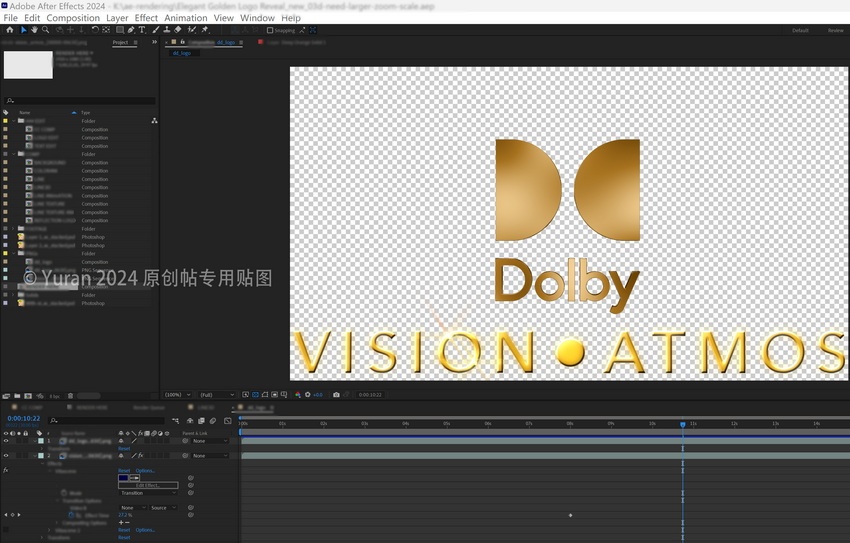Click the dd_logo breadcrumb in composition viewer
The image size is (850, 543).
click(x=182, y=53)
